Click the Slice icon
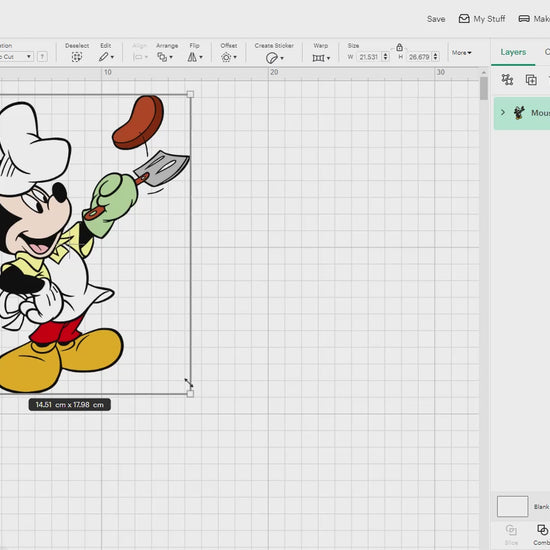This screenshot has height=550, width=550. (511, 530)
